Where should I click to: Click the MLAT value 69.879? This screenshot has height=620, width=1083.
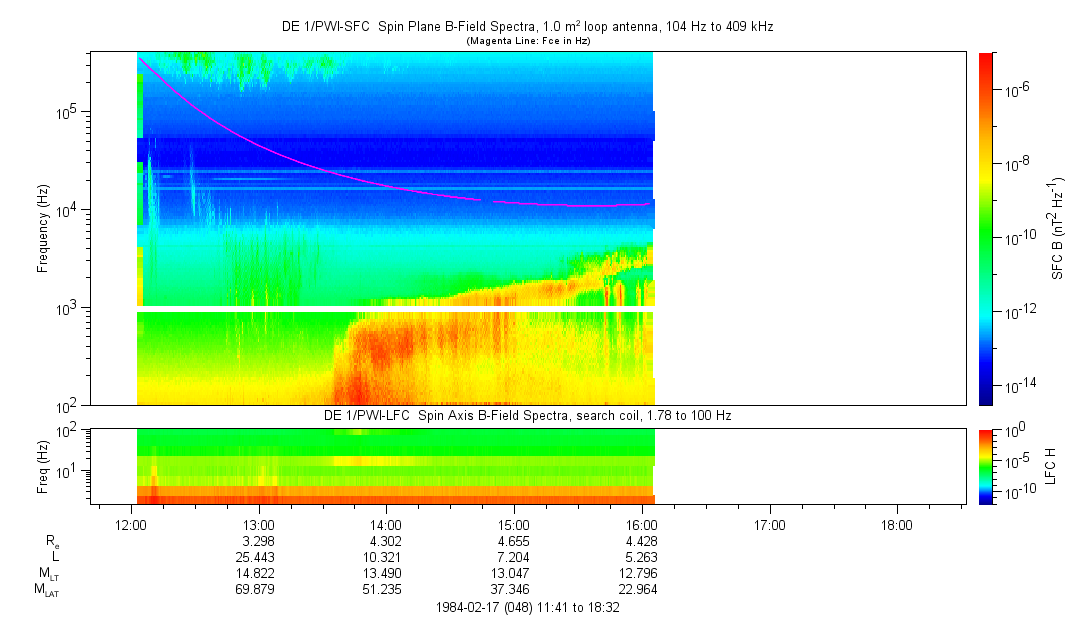(256, 590)
